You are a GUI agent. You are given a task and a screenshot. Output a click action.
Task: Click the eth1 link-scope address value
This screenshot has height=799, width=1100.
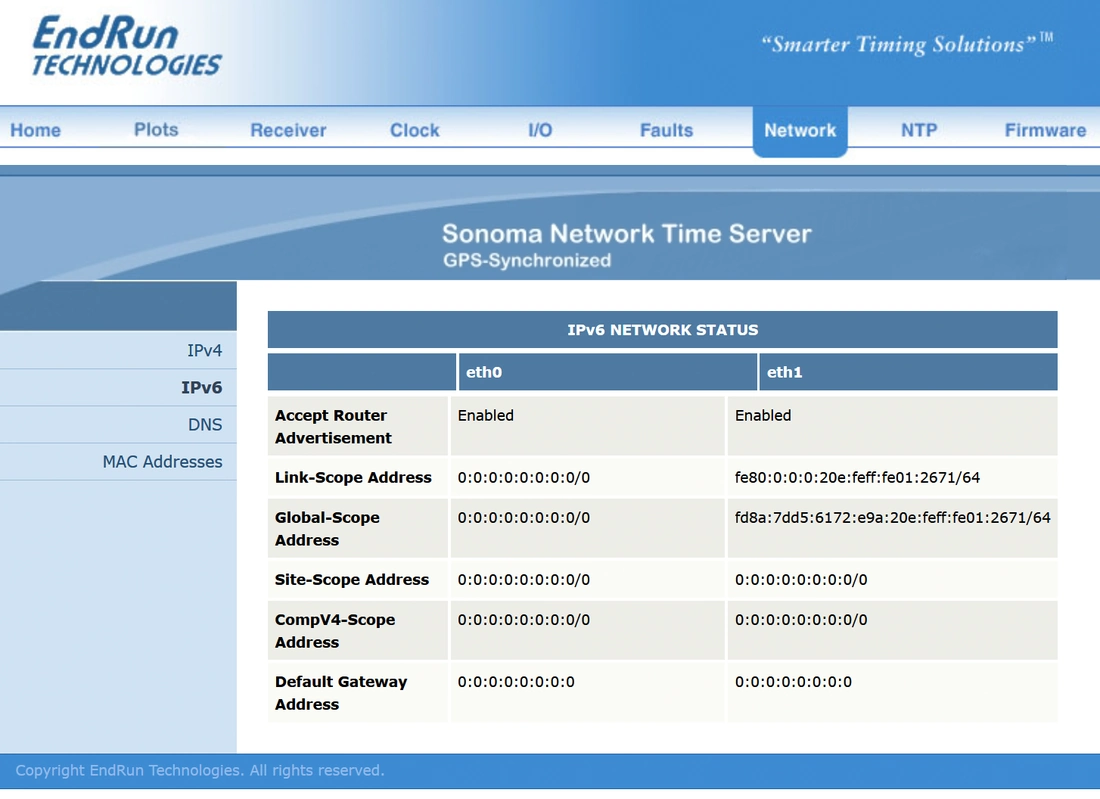[x=857, y=478]
